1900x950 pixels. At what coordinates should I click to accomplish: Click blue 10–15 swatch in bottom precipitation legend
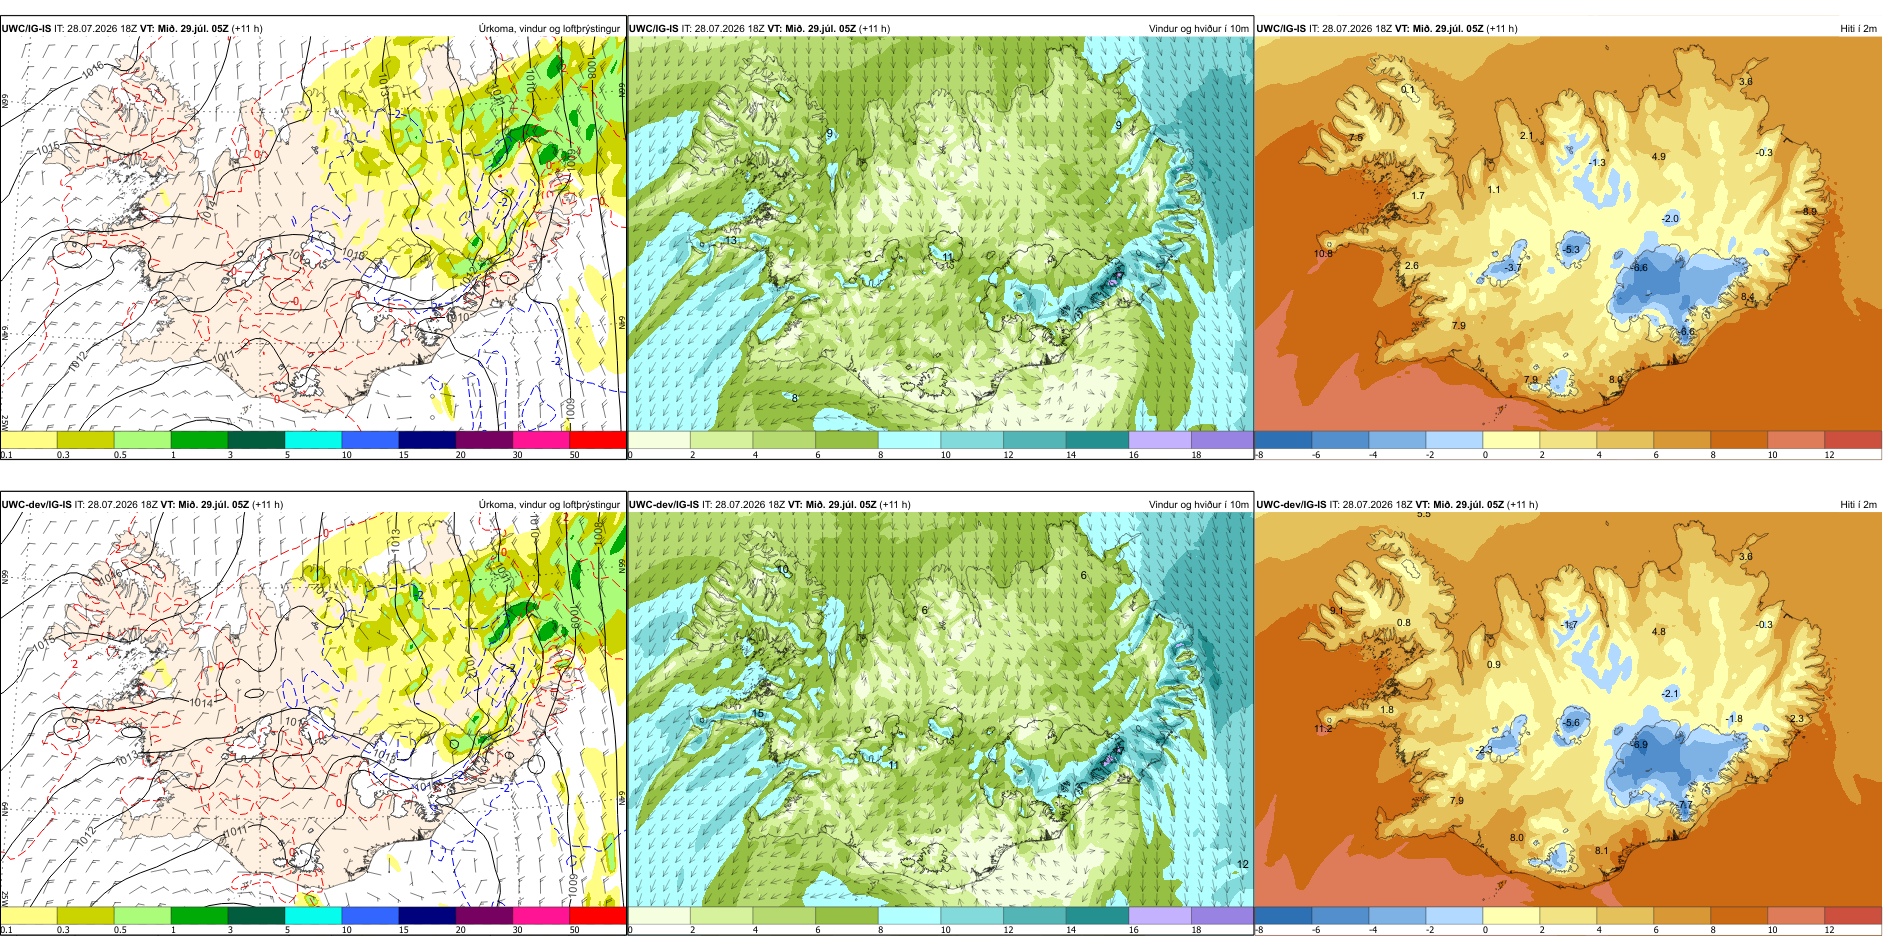pyautogui.click(x=370, y=915)
